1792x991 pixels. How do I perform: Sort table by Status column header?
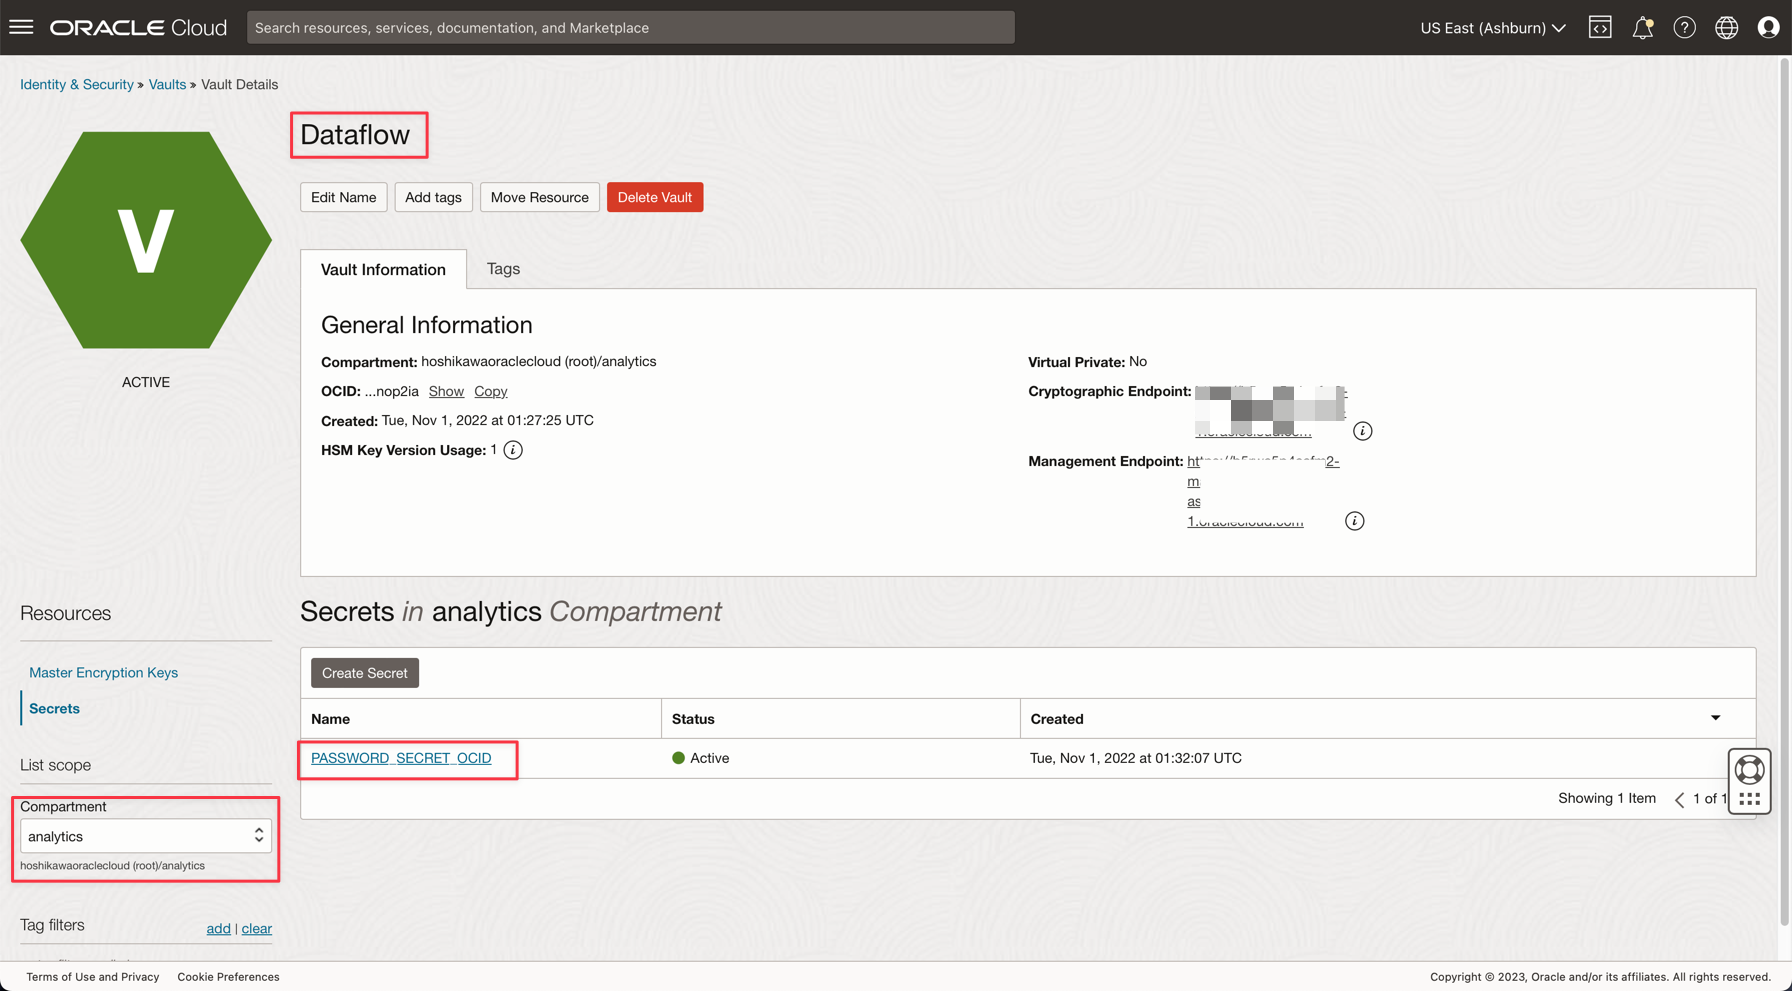[693, 719]
